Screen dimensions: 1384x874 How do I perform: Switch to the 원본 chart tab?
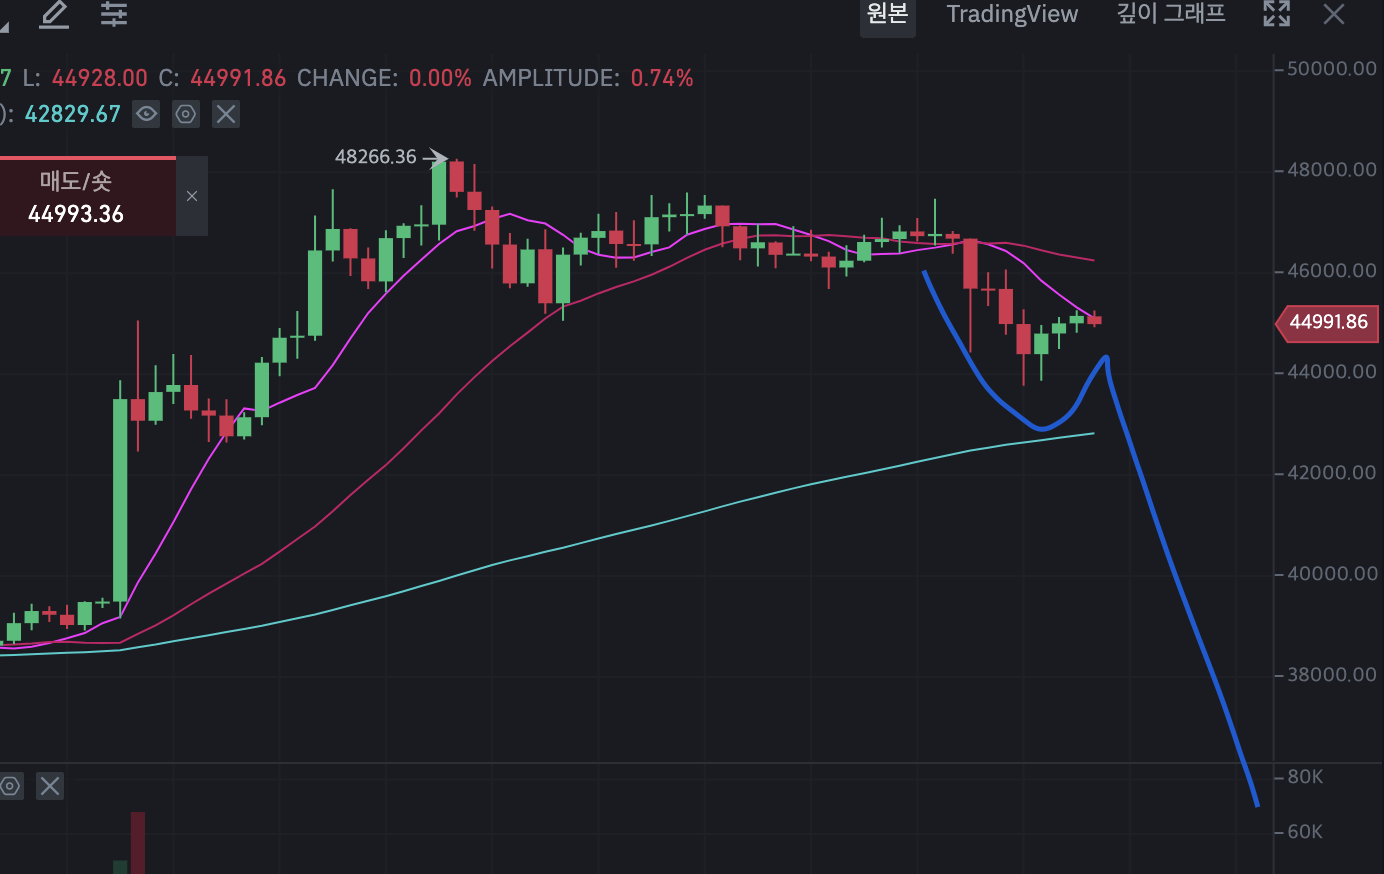[887, 14]
